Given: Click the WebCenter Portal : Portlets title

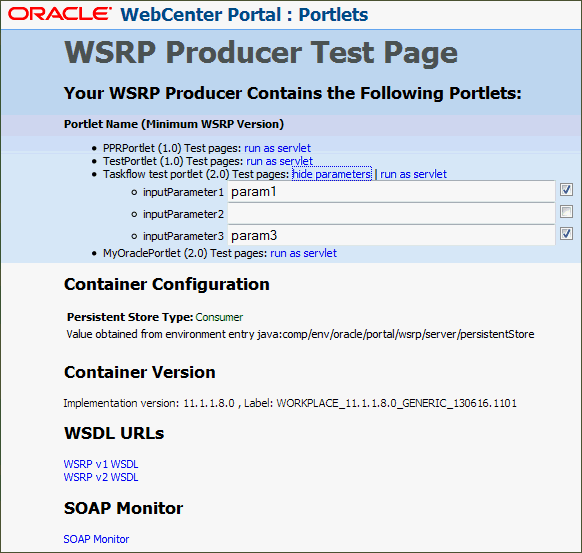Looking at the screenshot, I should click(244, 15).
